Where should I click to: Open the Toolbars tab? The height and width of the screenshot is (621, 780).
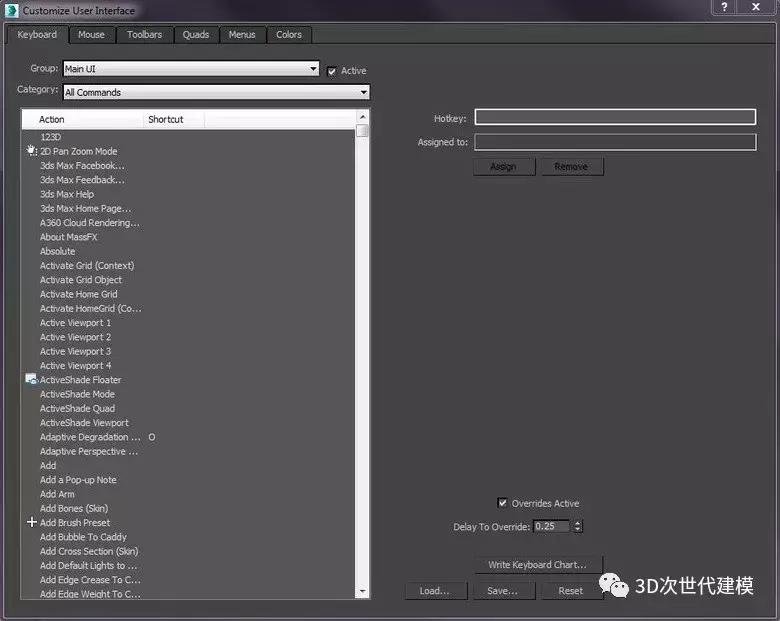click(x=144, y=35)
